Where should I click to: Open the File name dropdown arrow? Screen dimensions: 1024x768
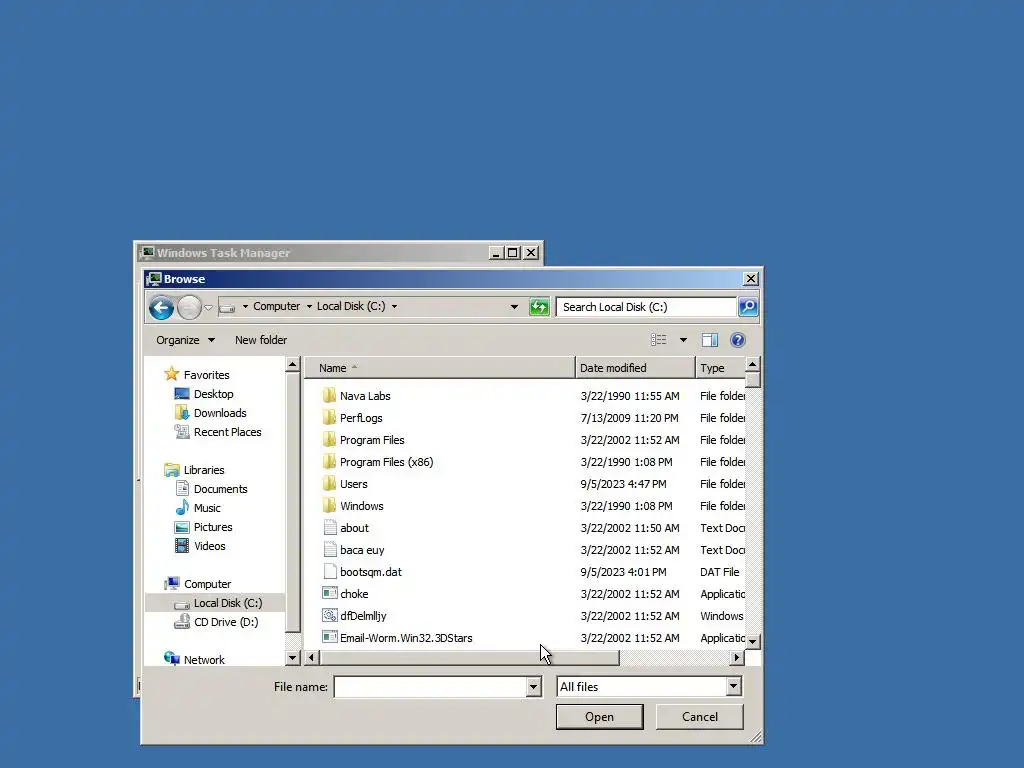pos(534,686)
